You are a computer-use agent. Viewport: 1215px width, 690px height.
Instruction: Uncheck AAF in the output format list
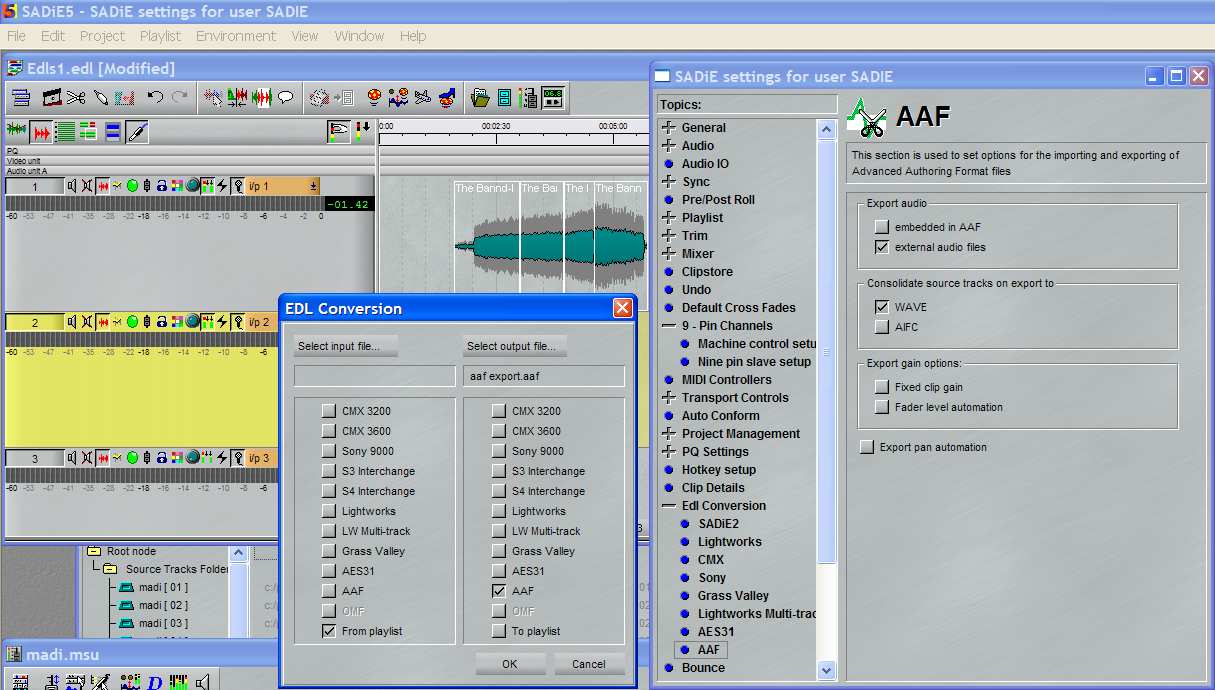click(499, 591)
